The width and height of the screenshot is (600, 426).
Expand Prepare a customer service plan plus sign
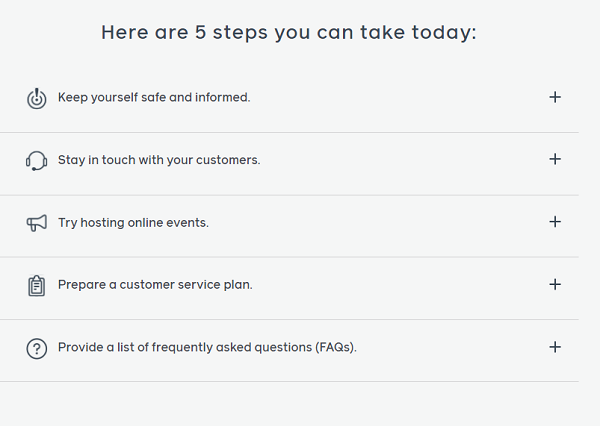pyautogui.click(x=555, y=284)
